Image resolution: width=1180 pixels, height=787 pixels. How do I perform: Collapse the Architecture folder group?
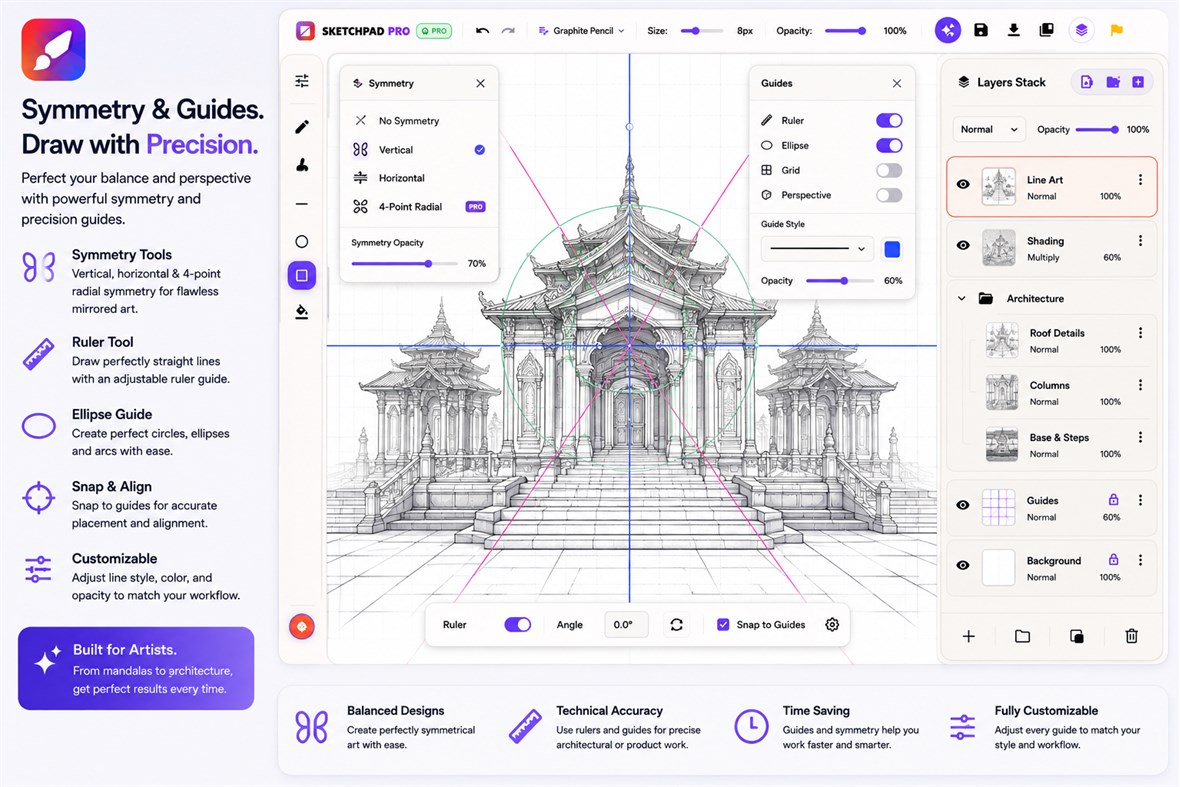click(x=961, y=299)
